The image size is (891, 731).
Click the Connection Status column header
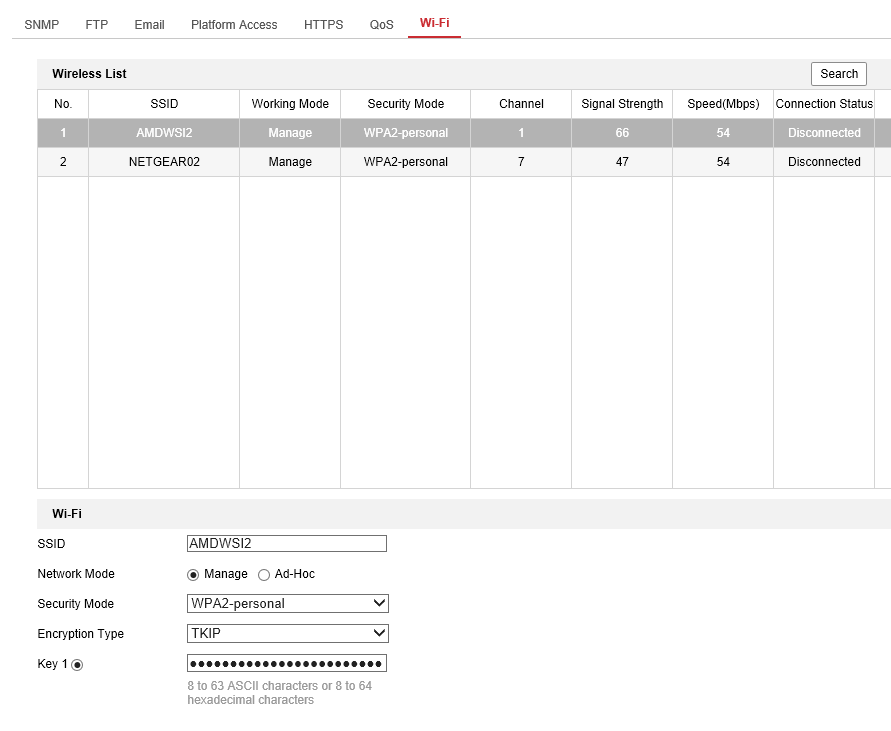coord(824,104)
